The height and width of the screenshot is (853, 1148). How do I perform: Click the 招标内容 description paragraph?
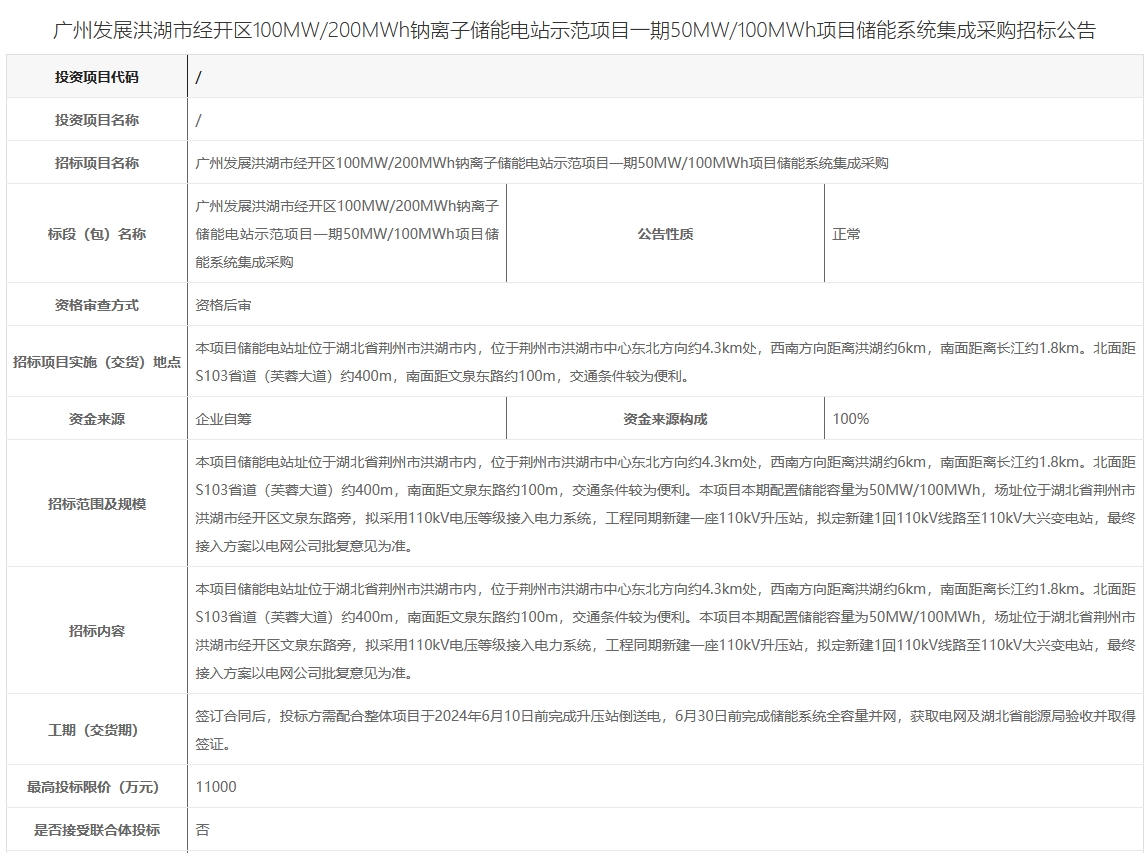coord(665,630)
